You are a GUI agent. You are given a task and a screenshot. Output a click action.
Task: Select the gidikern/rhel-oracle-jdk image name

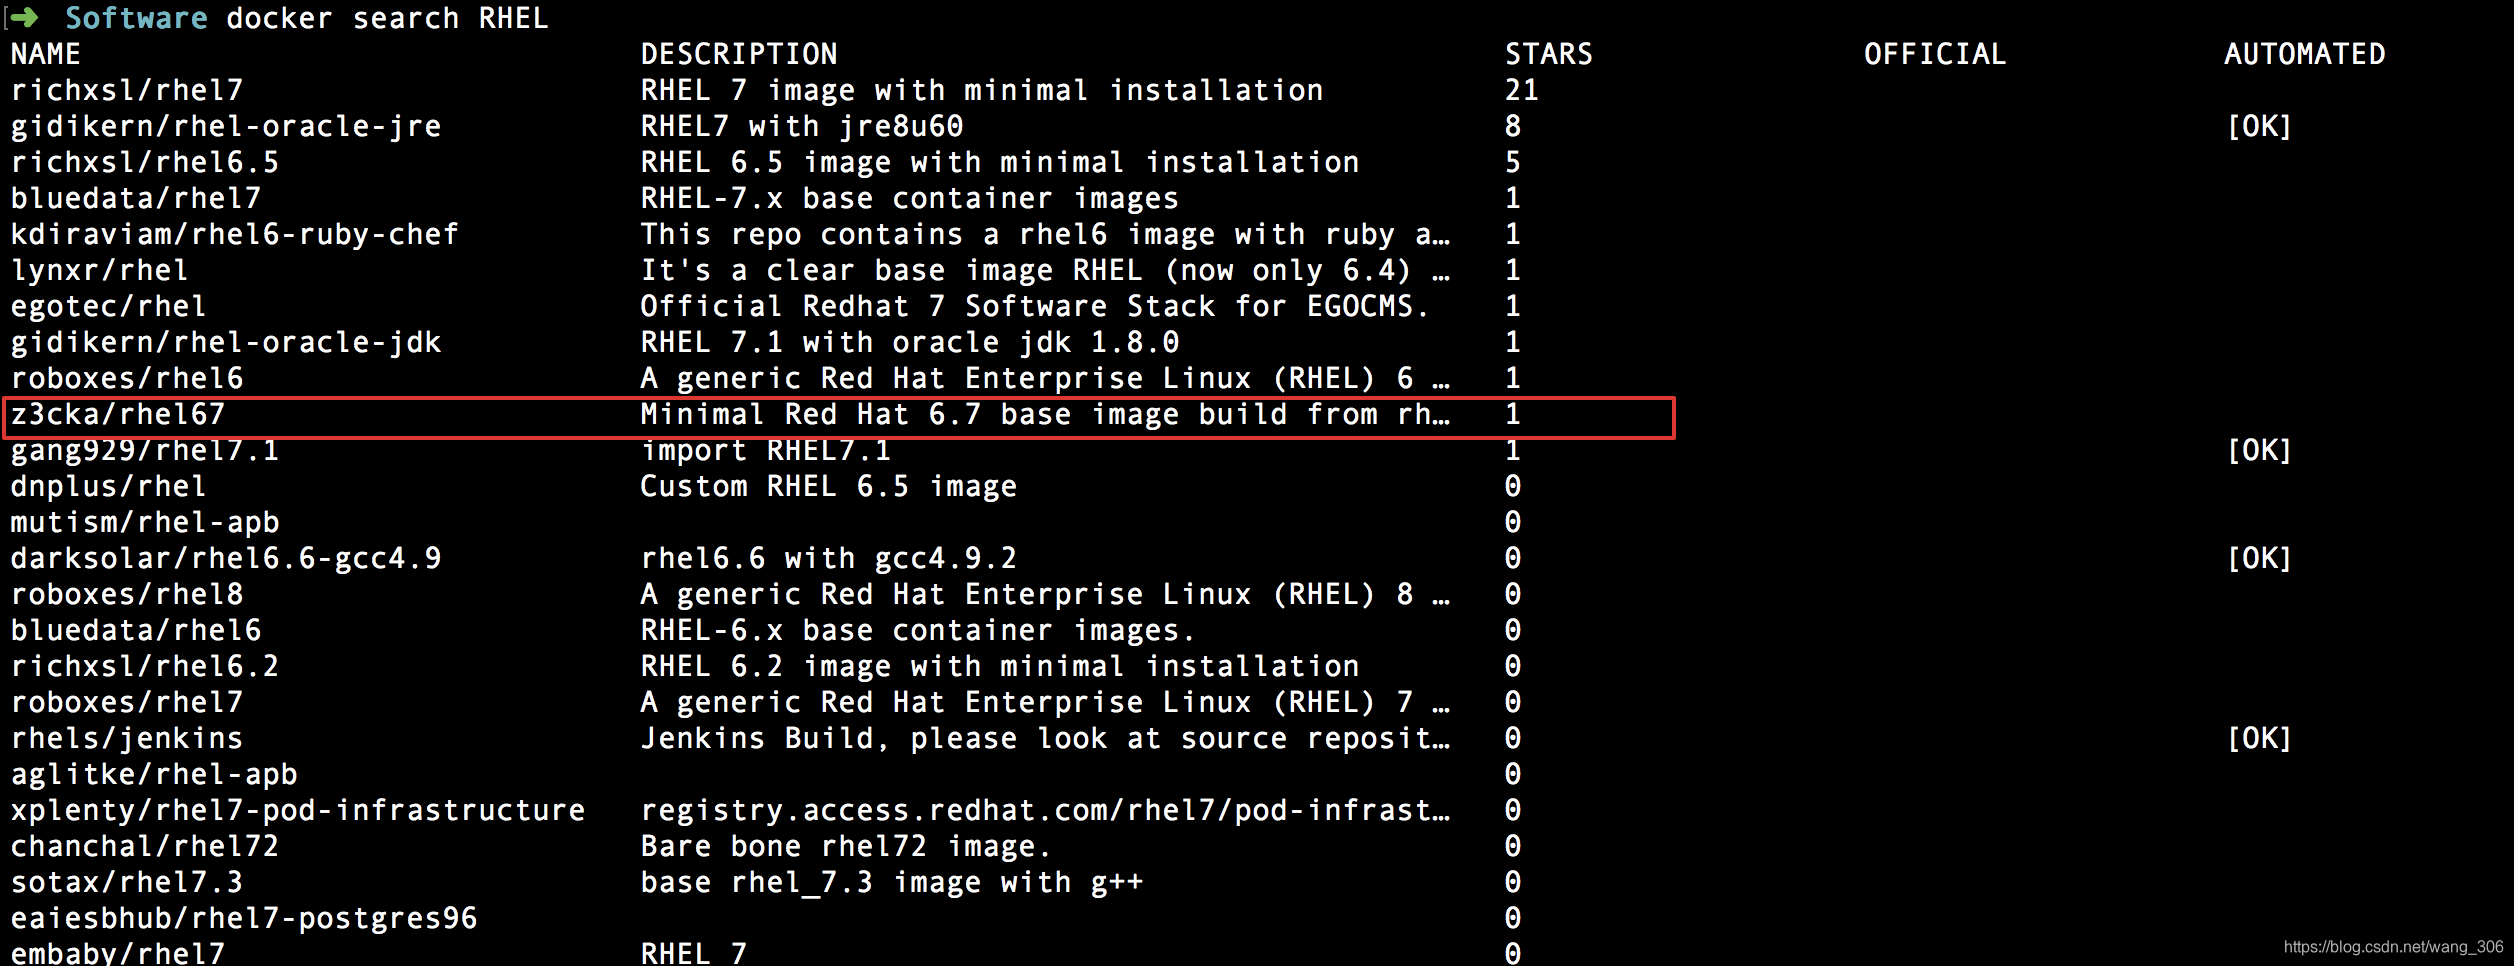coord(226,342)
